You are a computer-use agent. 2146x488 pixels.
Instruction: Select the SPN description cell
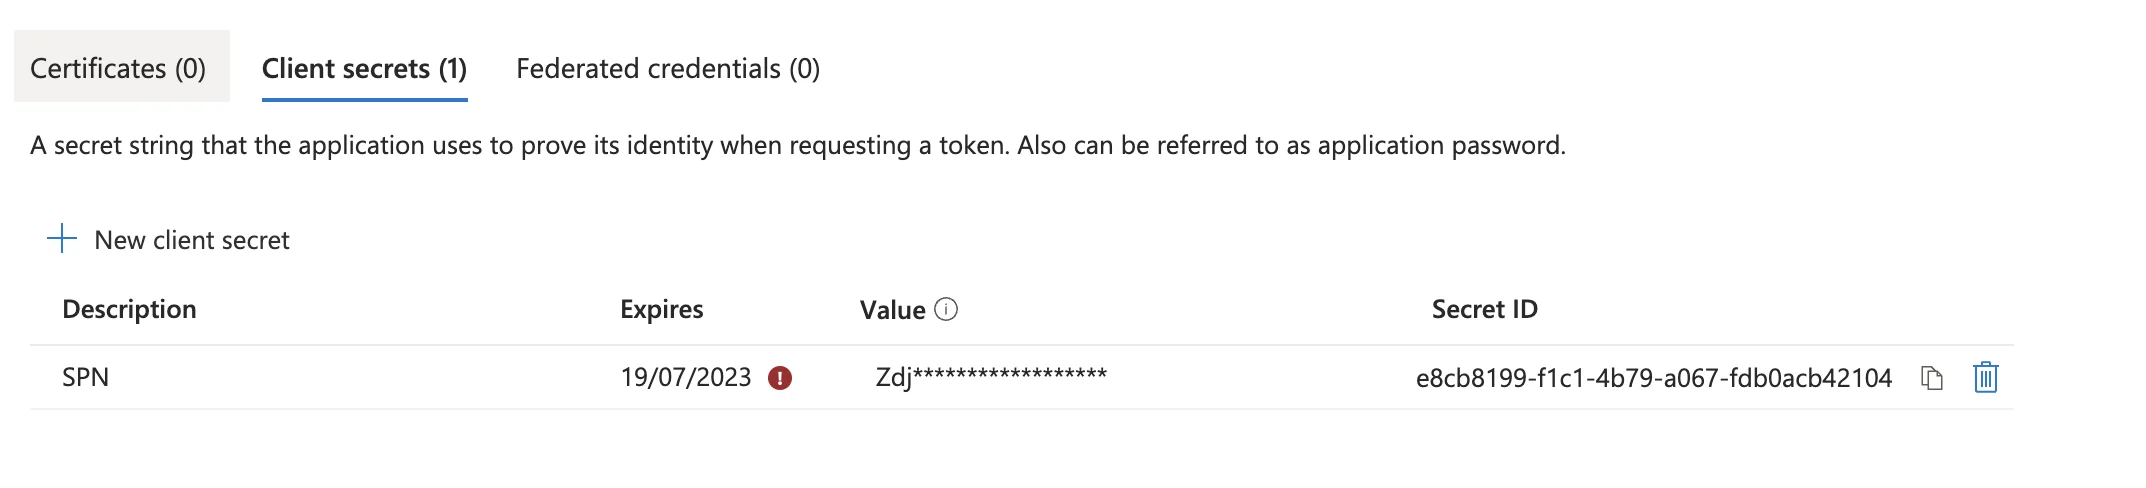click(85, 377)
